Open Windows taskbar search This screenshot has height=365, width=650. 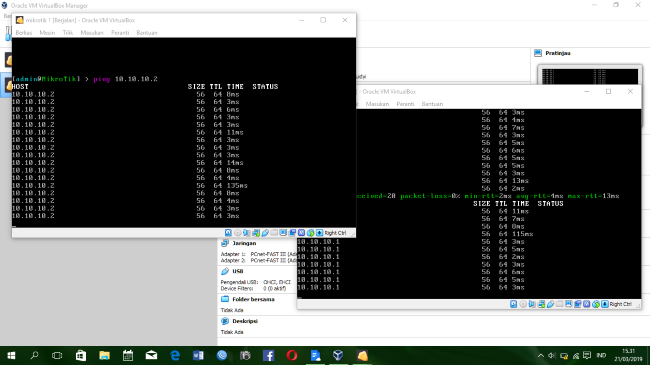tap(34, 355)
